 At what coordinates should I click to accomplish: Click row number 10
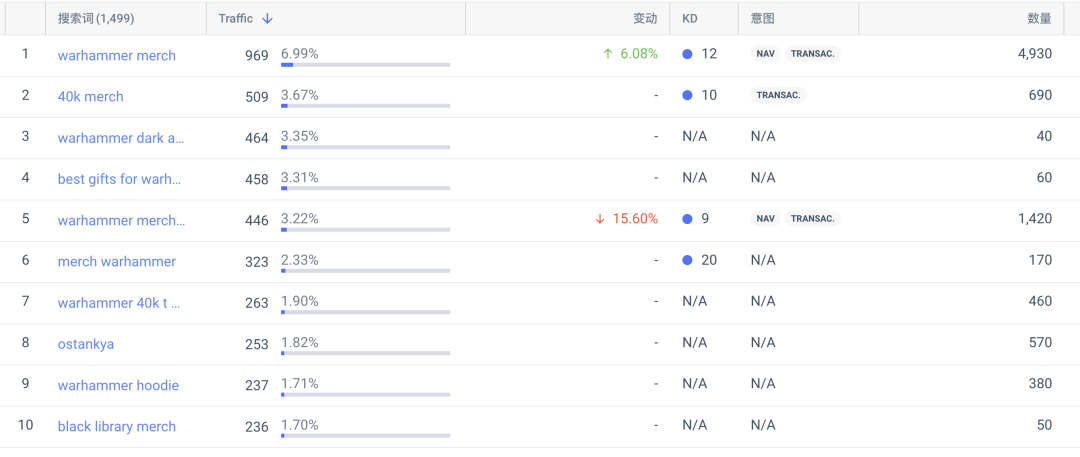[x=25, y=425]
